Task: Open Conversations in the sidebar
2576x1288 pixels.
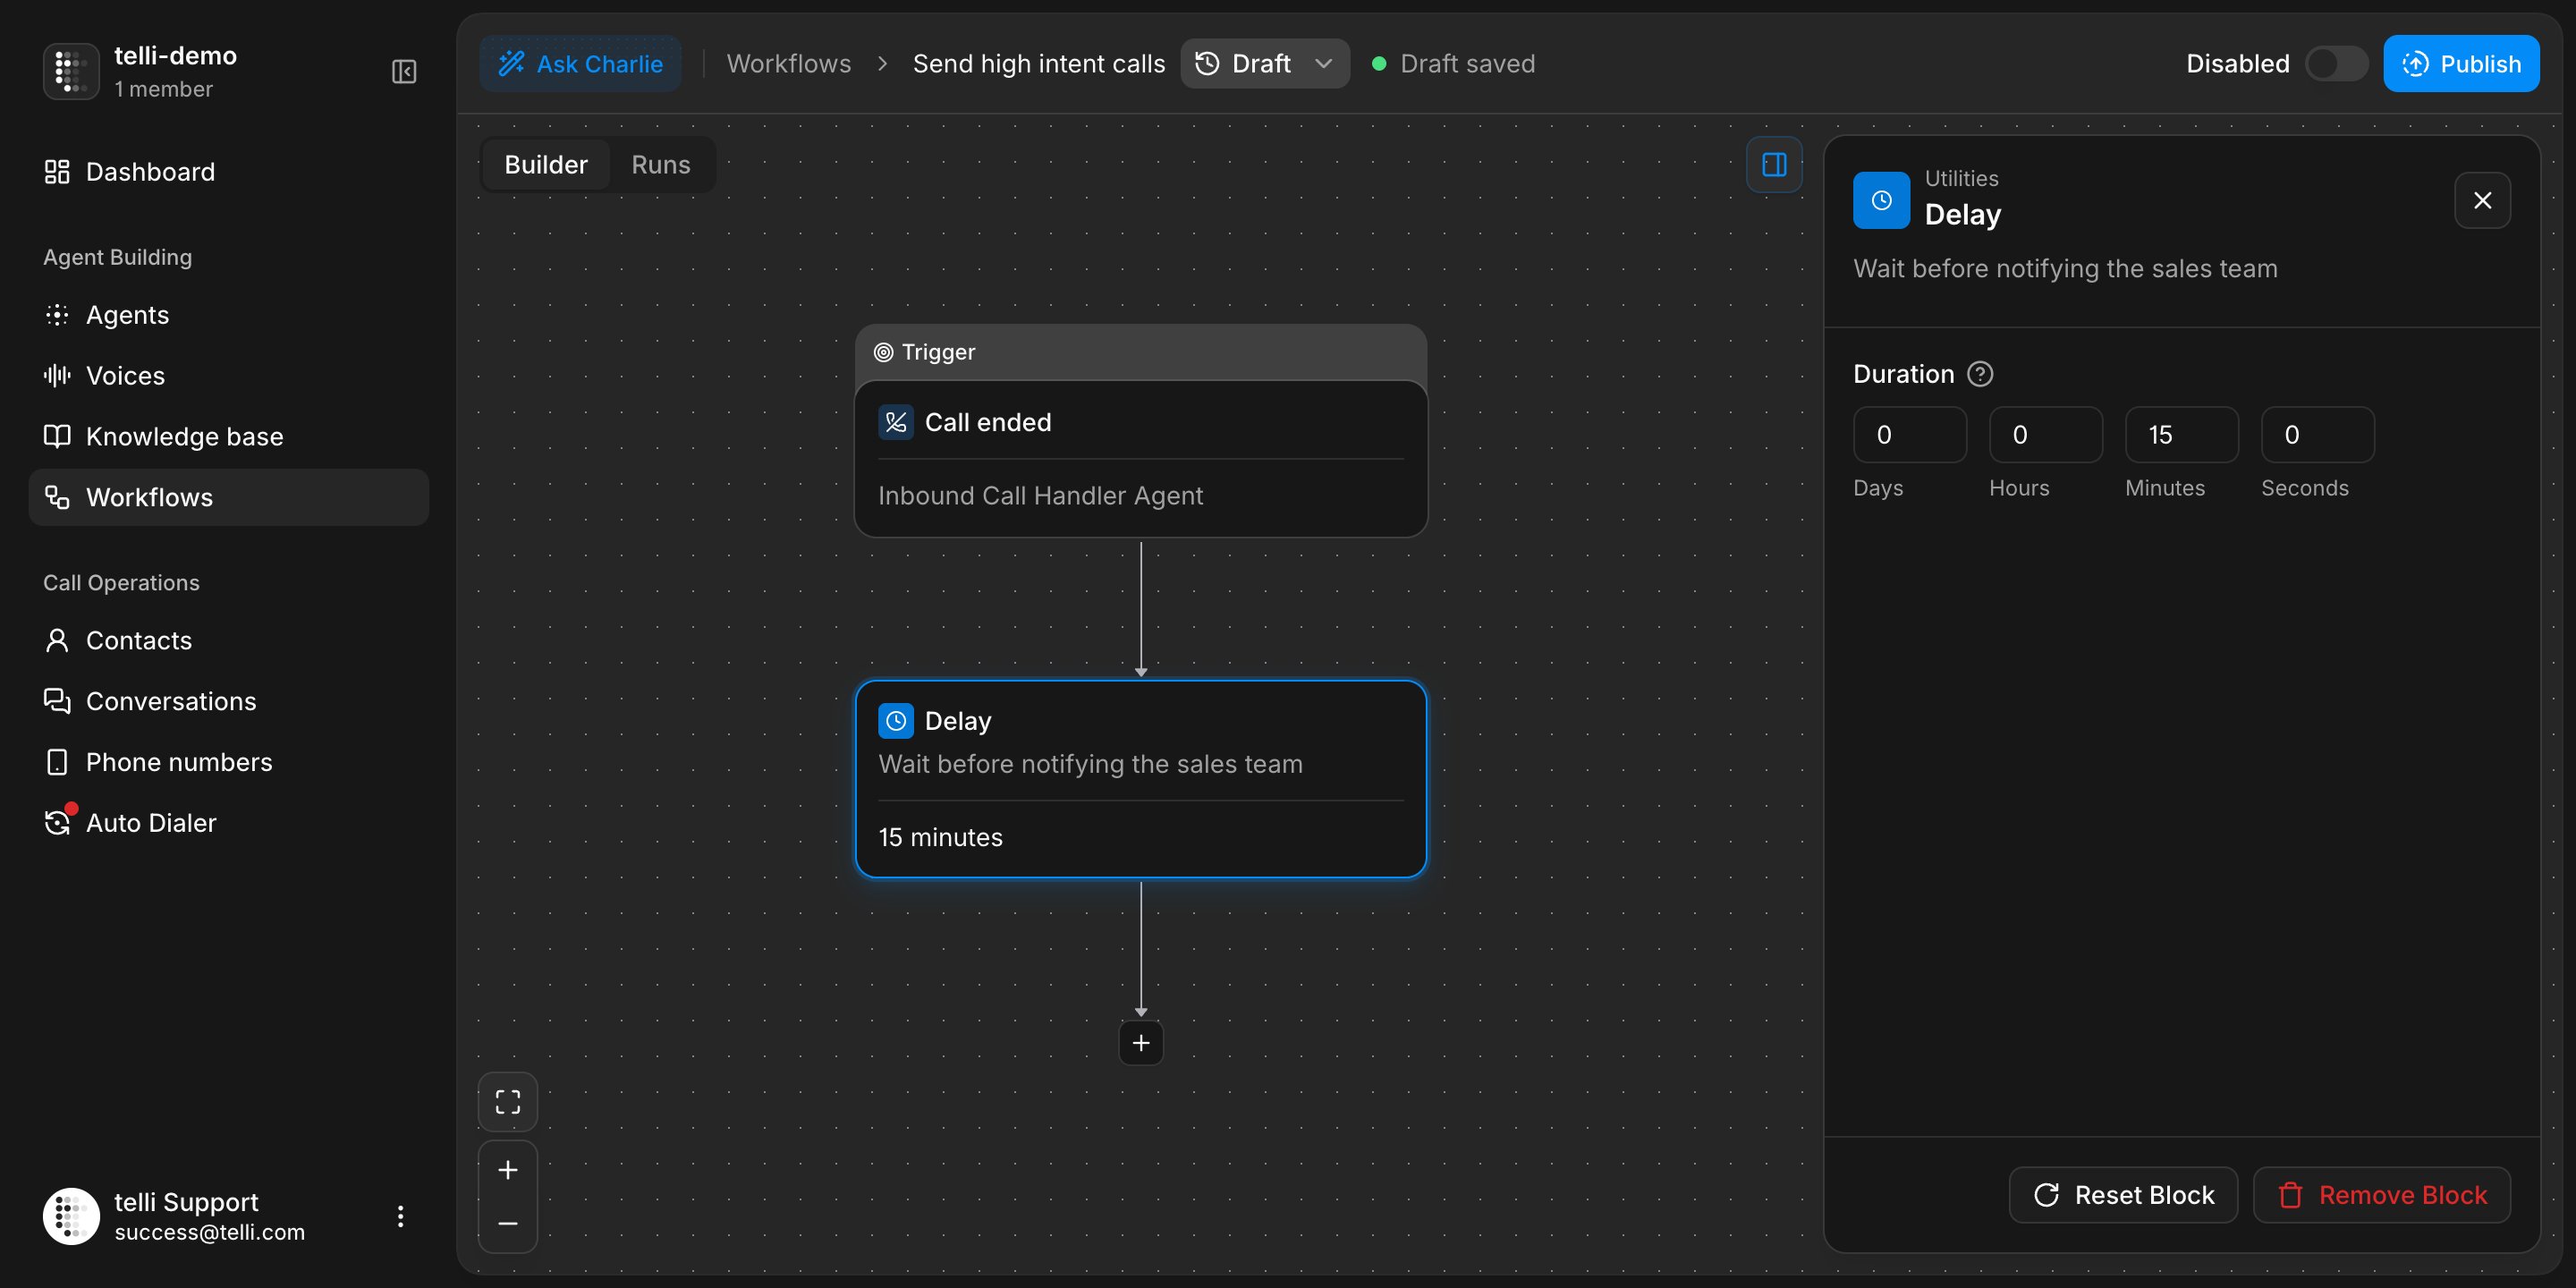Action: (x=228, y=701)
